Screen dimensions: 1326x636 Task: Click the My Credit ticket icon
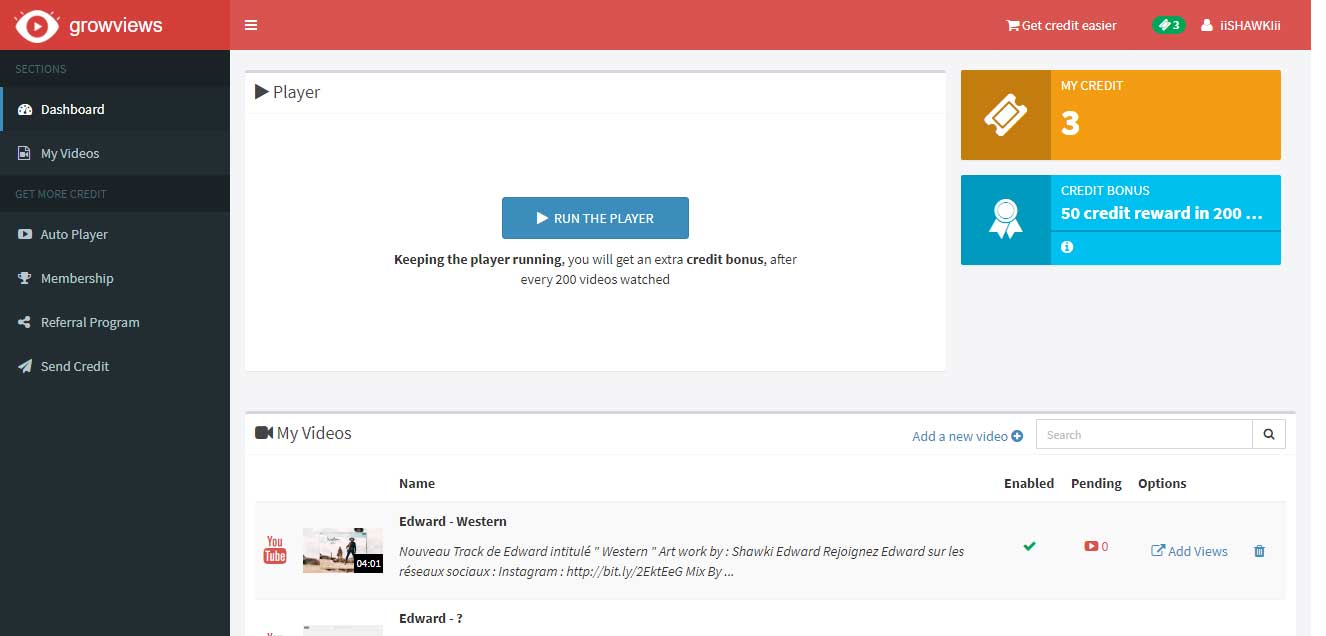(x=1006, y=115)
